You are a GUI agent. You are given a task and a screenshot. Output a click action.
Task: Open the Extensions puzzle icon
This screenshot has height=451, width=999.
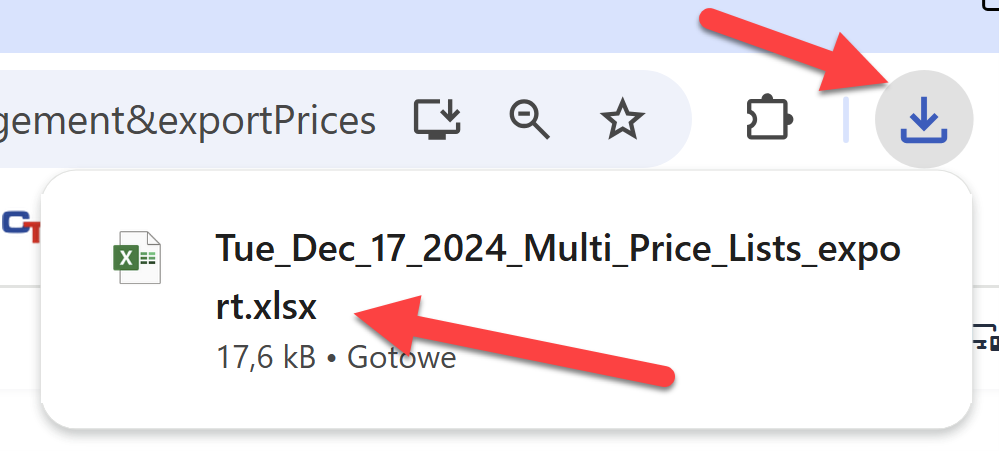[x=772, y=120]
